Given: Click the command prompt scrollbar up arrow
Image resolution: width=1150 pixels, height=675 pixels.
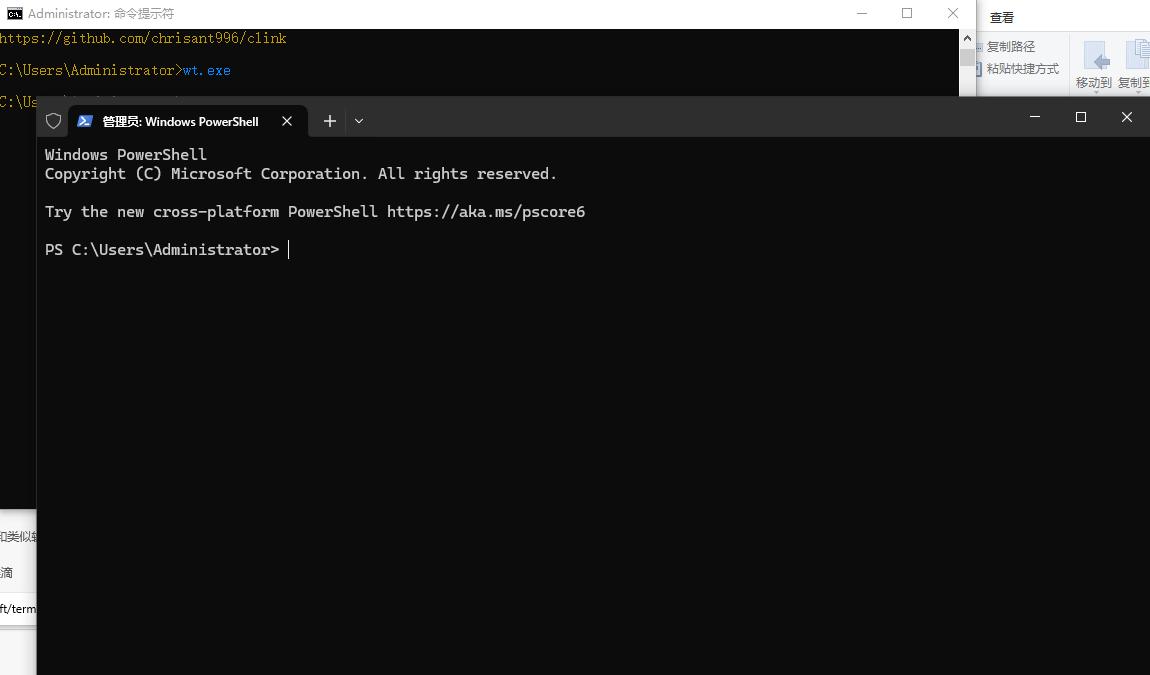Looking at the screenshot, I should pos(967,37).
